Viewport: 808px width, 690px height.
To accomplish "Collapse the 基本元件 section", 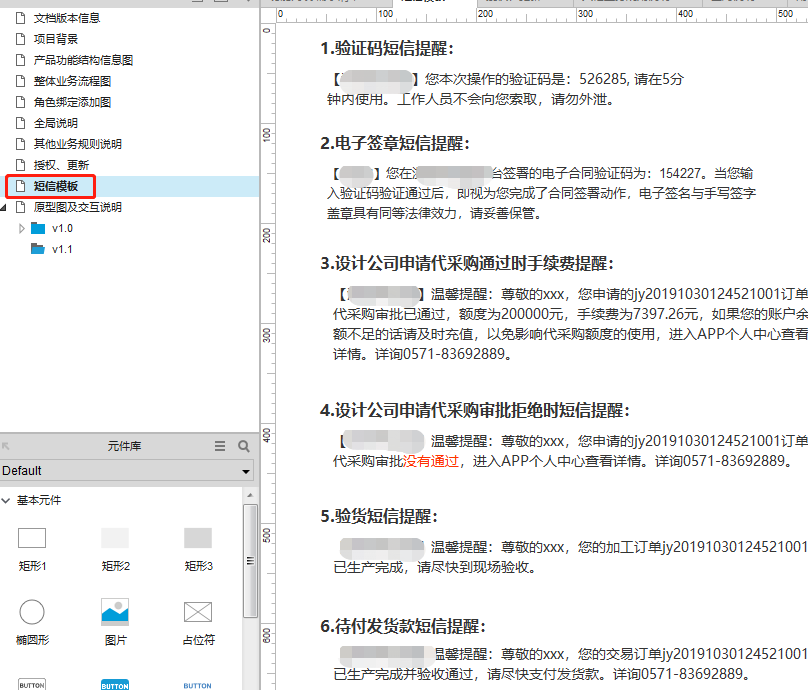I will pos(8,498).
